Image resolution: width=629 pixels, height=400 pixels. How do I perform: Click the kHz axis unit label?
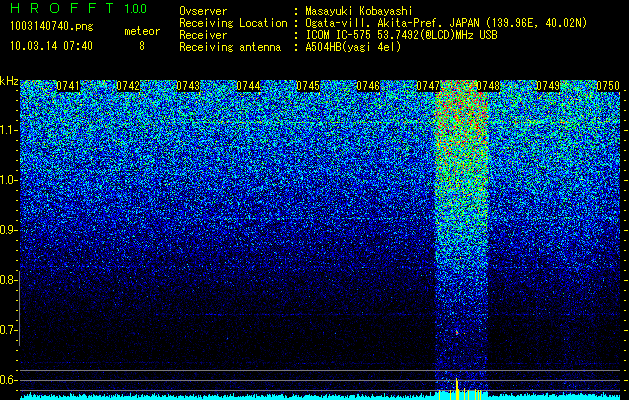click(9, 81)
